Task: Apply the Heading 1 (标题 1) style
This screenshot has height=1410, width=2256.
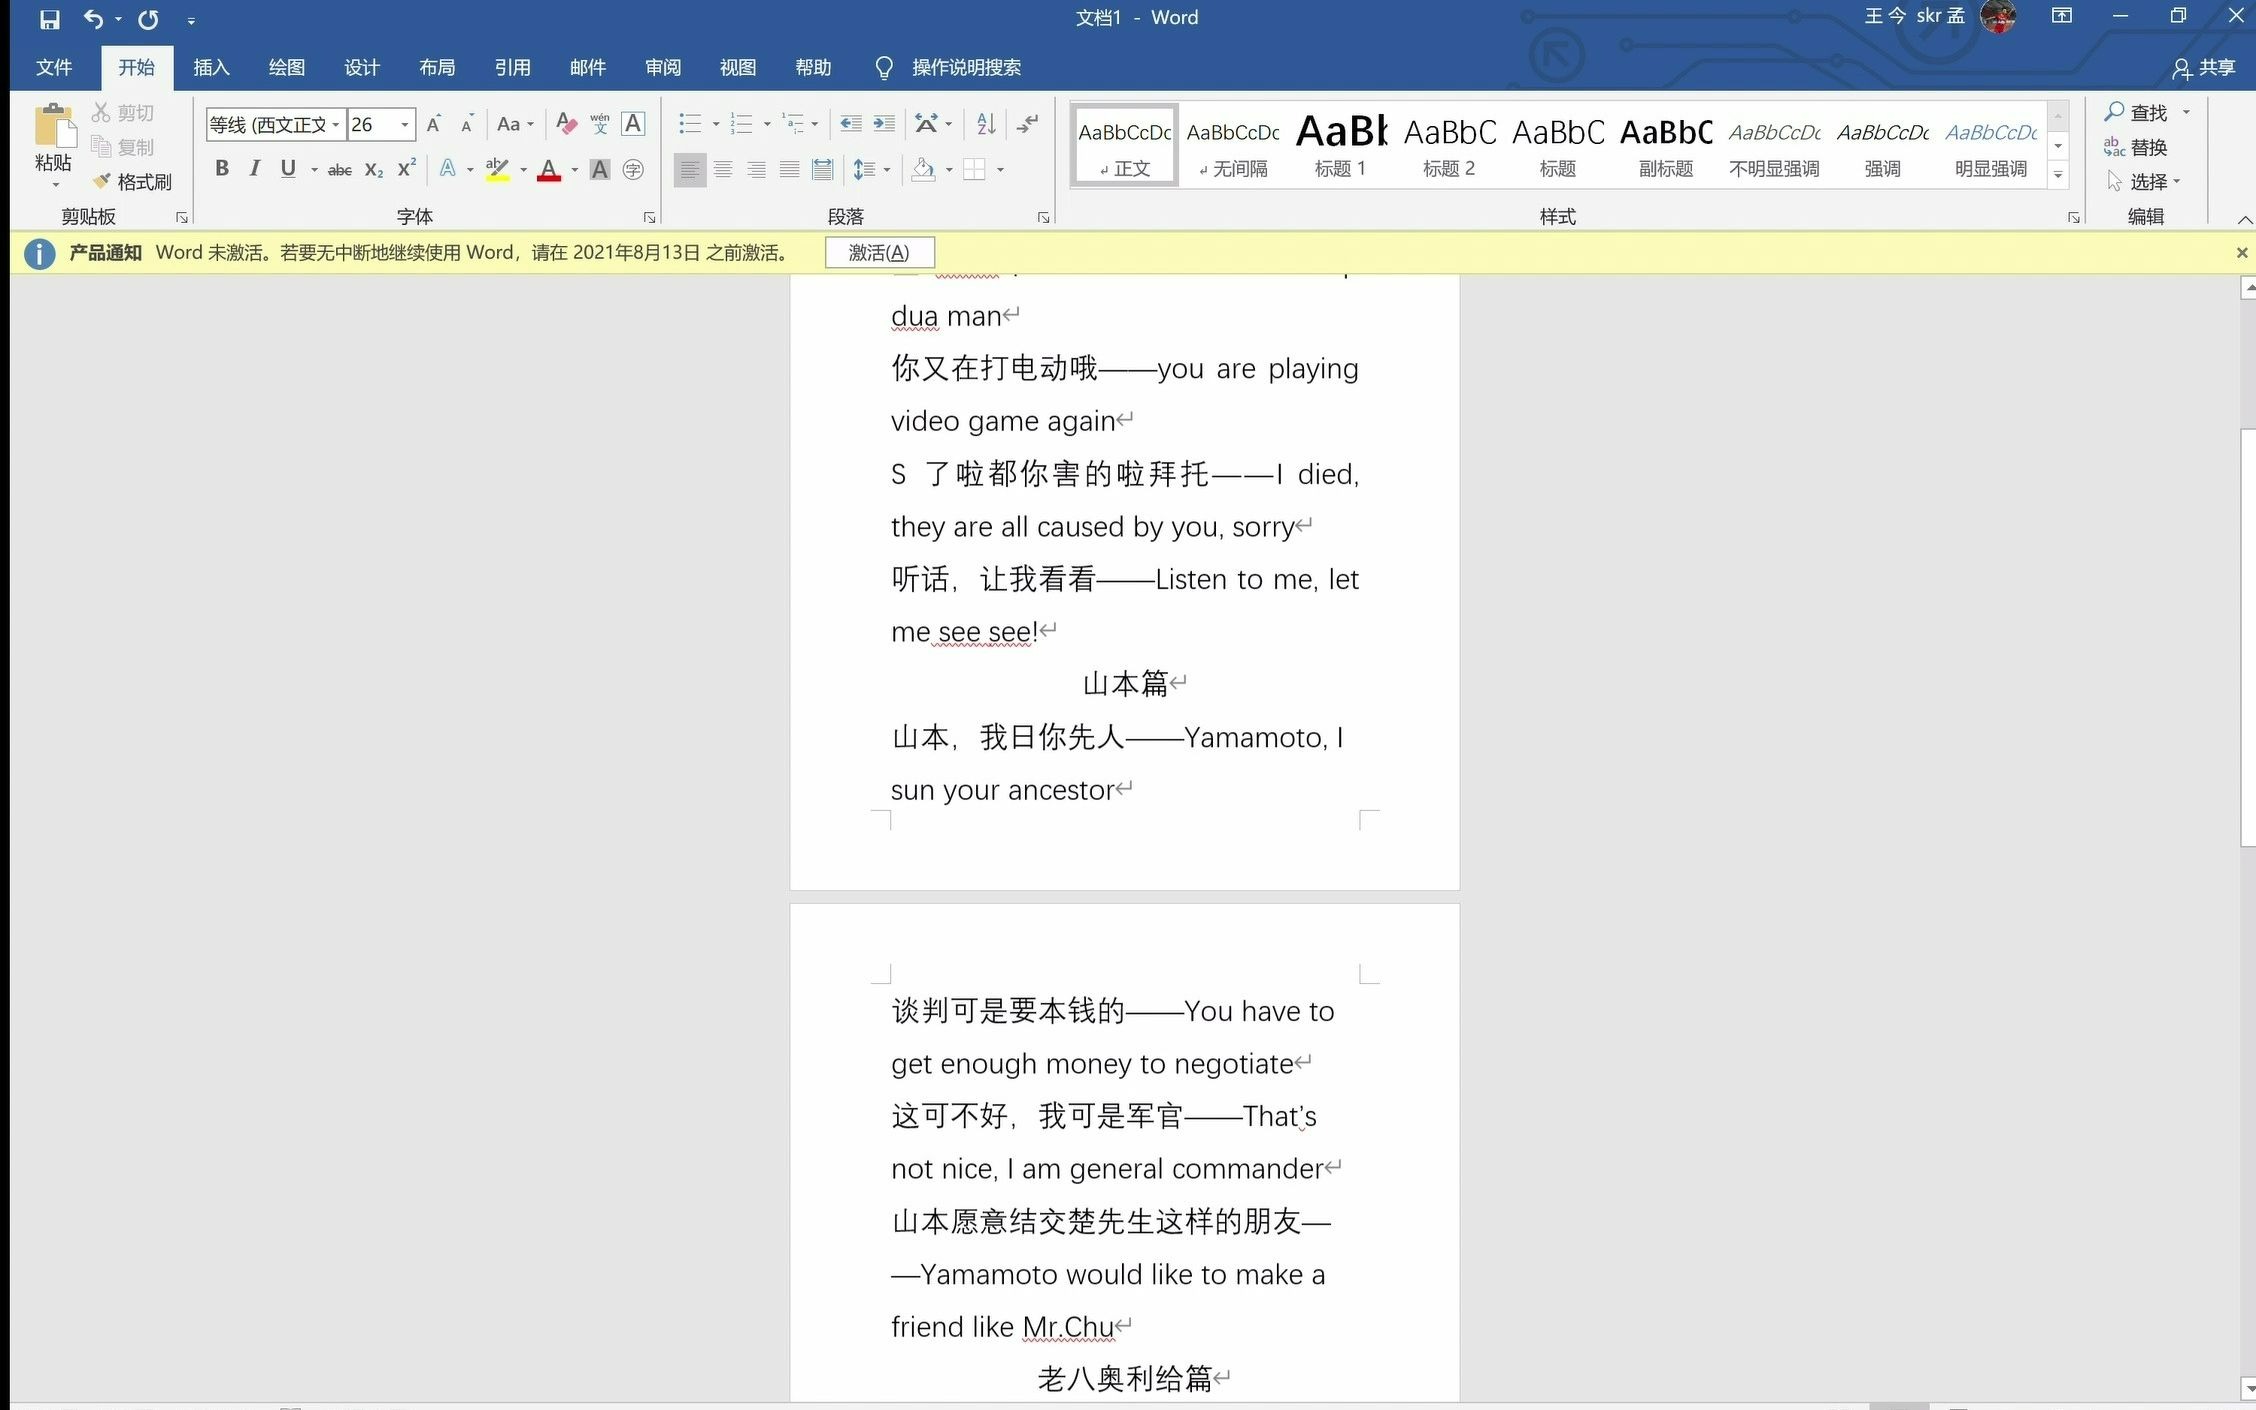Action: click(1341, 144)
